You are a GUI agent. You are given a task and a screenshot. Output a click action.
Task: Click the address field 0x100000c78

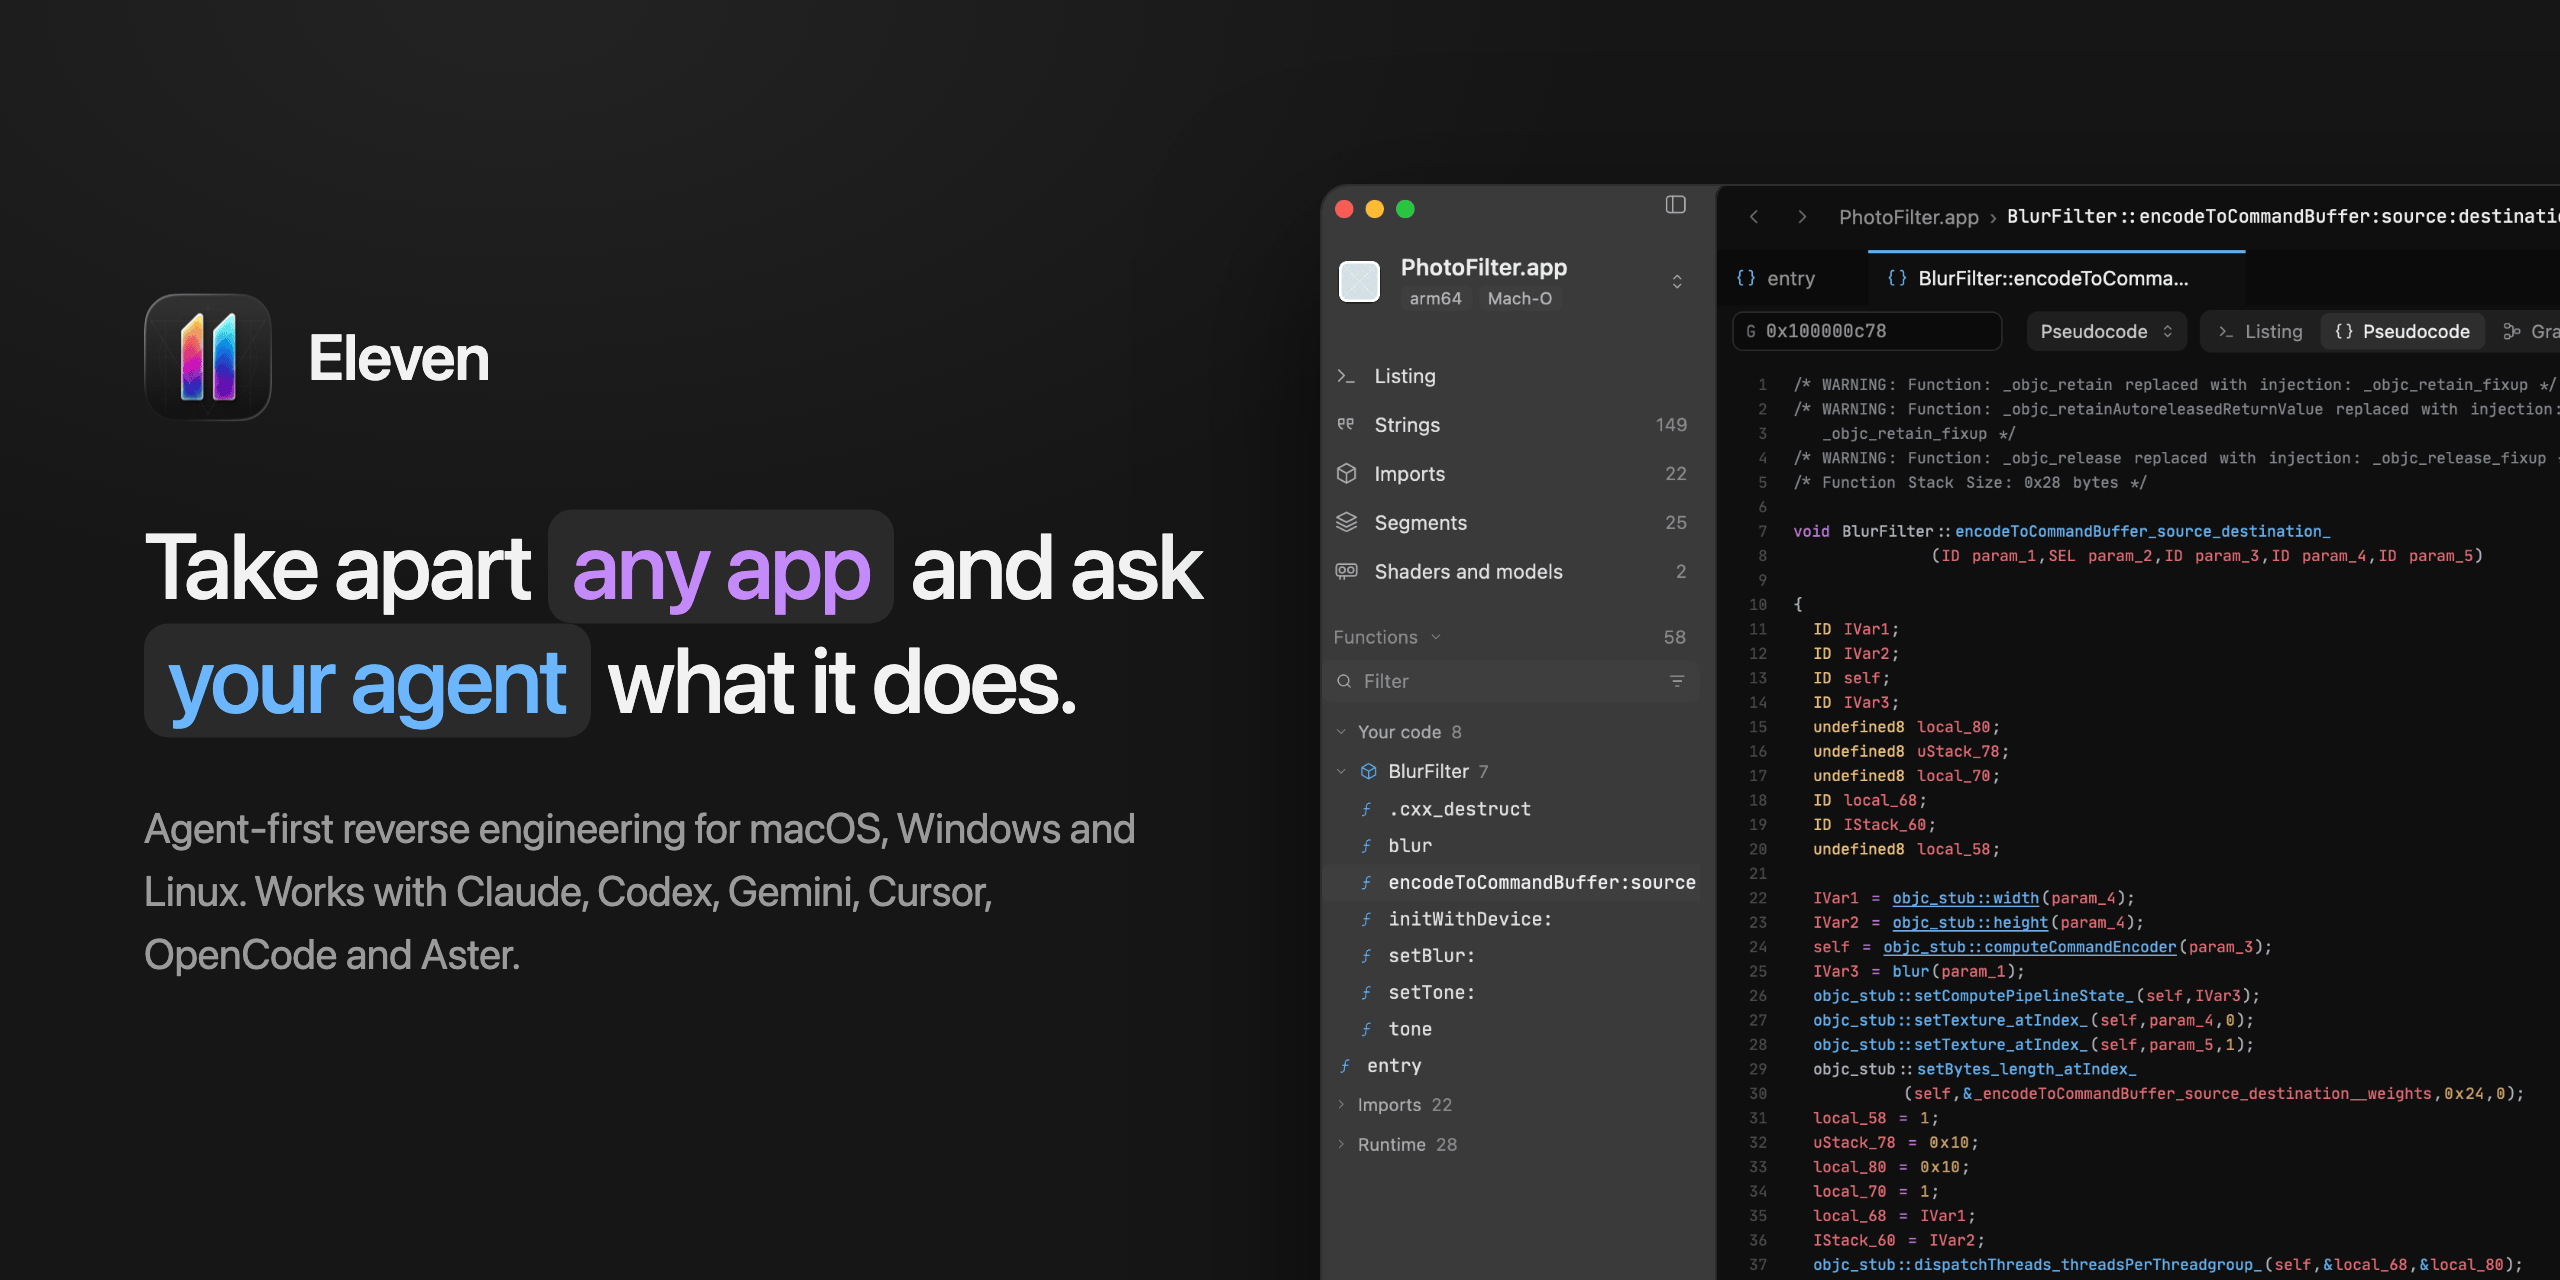point(1867,332)
